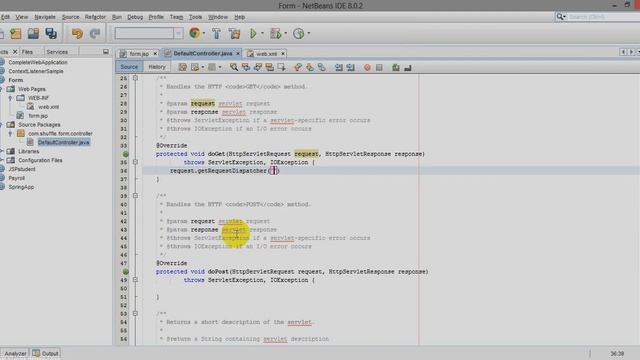Toggle Highlight Search icon in editor toolbar

269,67
